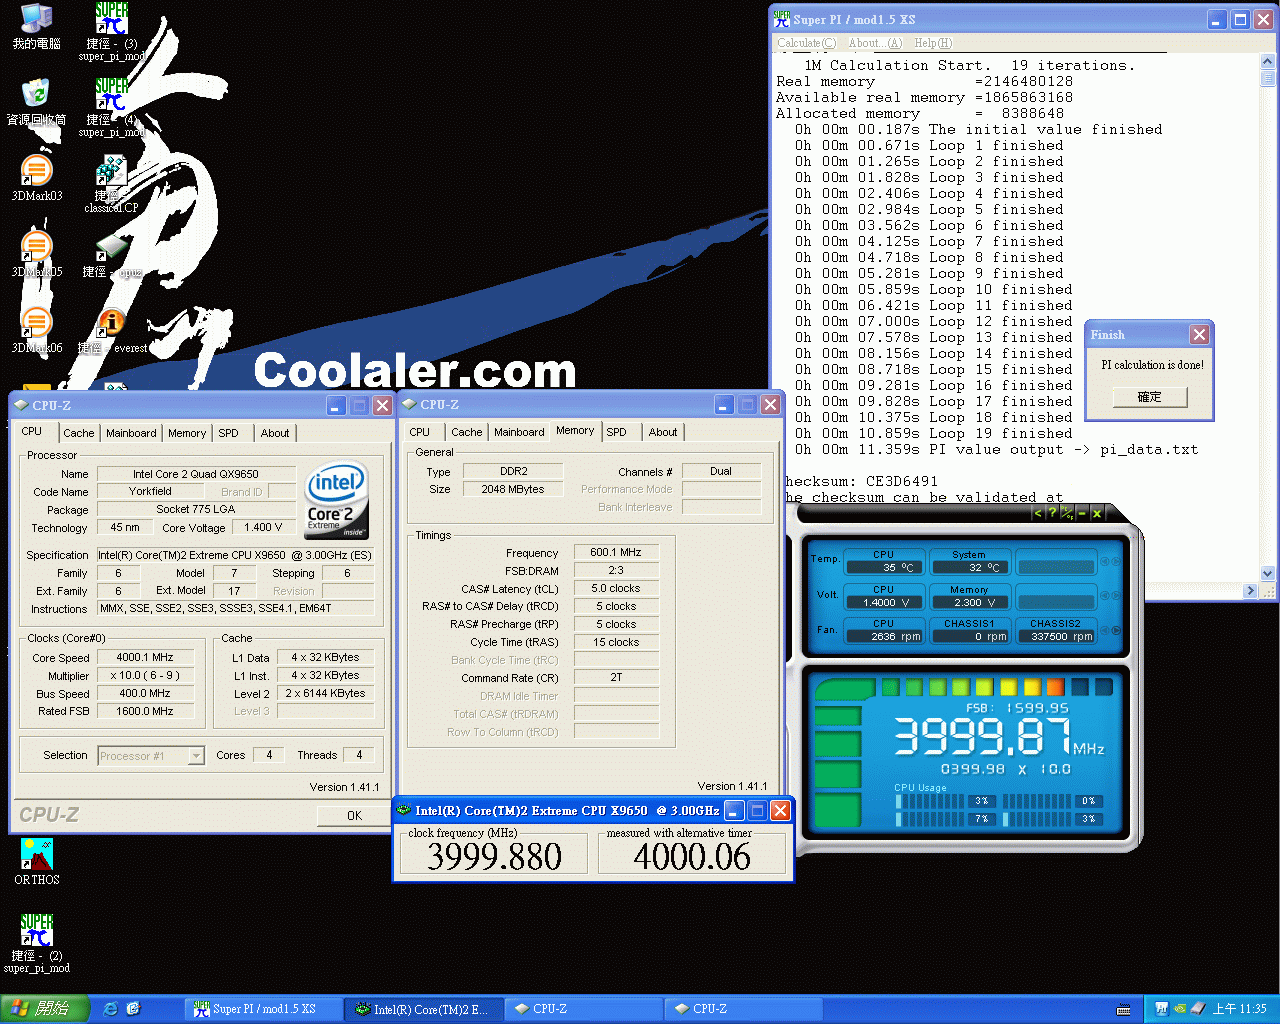
Task: Open About tab in right CPU-Z window
Action: (x=663, y=432)
